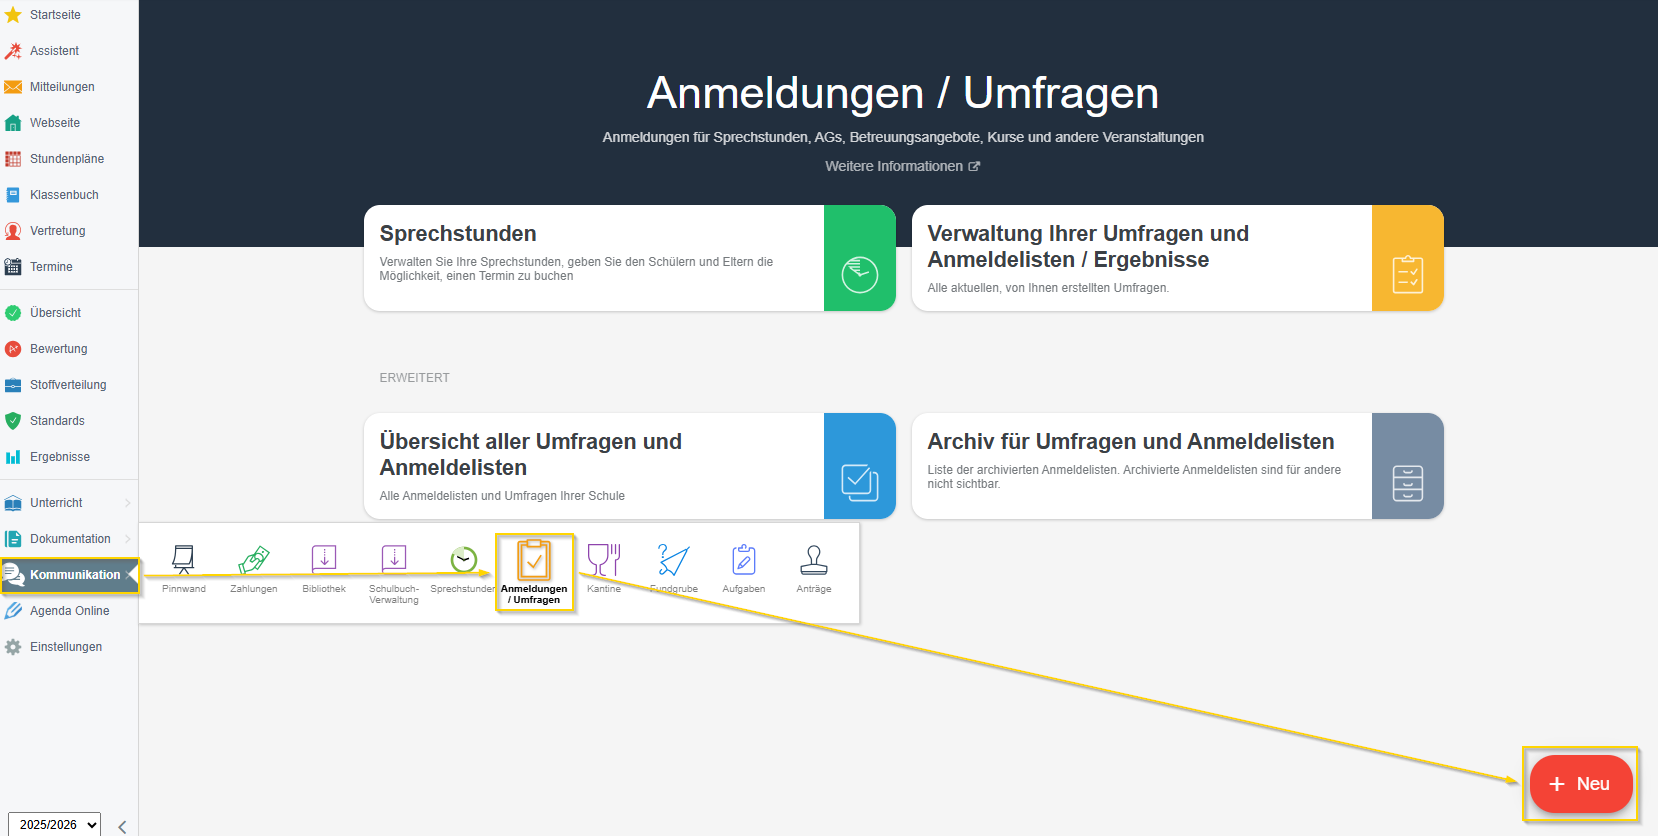Select the Kantine icon
Screen dimensions: 1658x836
click(604, 567)
